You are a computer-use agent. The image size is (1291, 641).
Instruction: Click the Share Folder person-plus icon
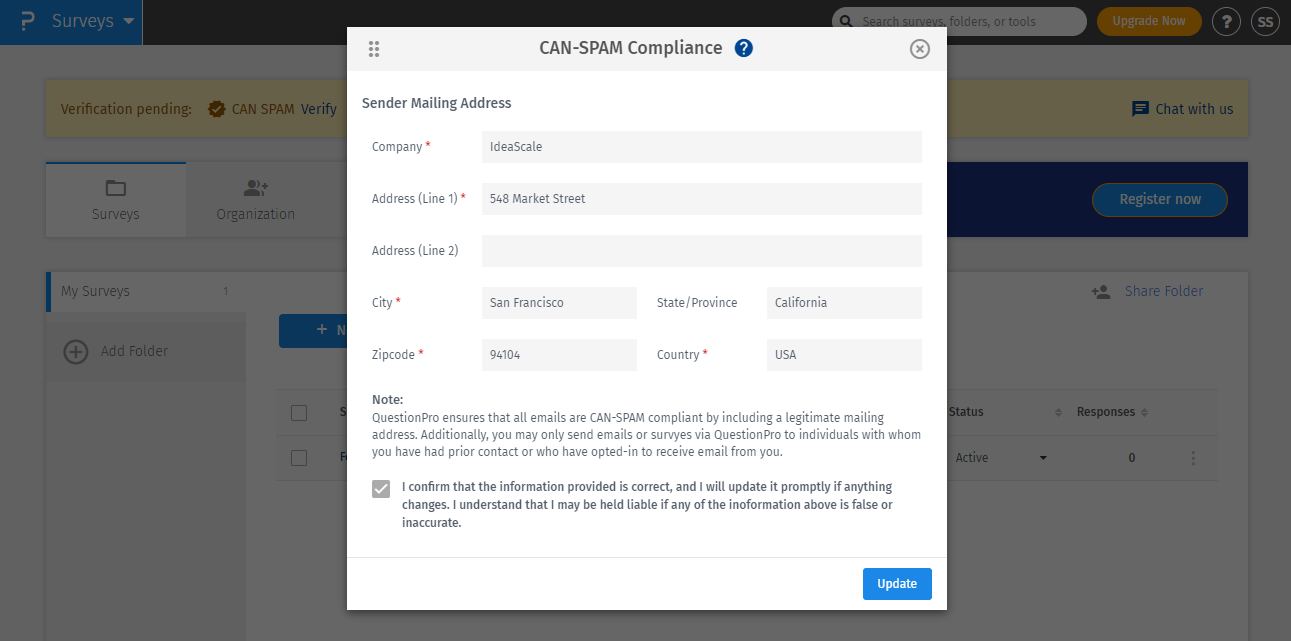click(1101, 291)
